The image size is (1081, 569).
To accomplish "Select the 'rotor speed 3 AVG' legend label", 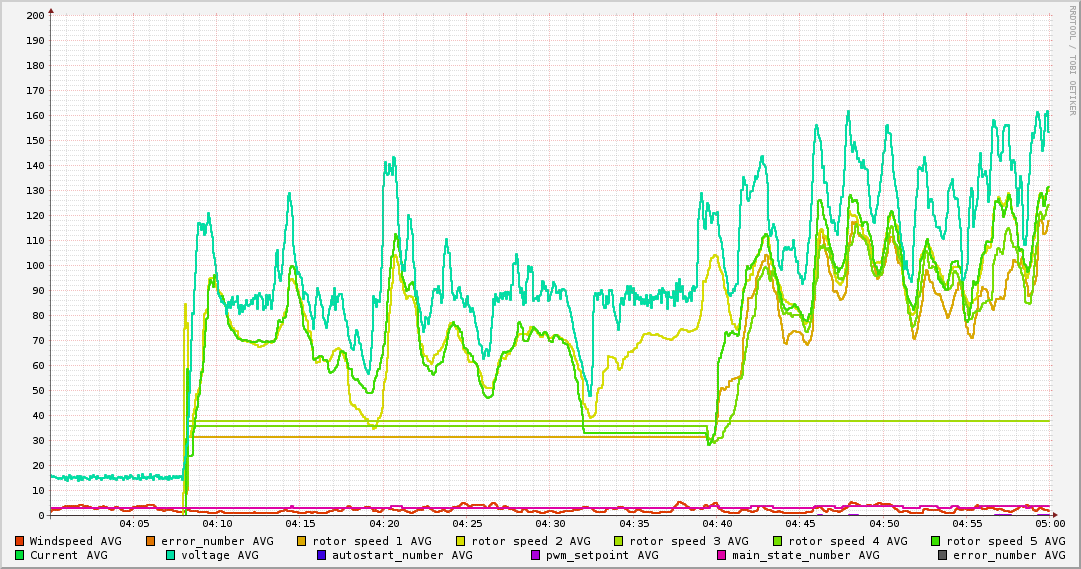I will point(689,541).
